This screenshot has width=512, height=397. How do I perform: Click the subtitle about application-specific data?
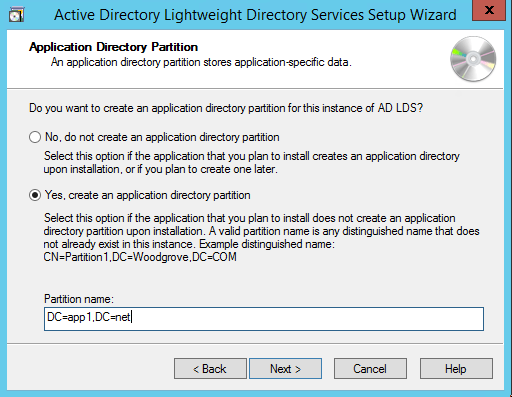click(201, 62)
